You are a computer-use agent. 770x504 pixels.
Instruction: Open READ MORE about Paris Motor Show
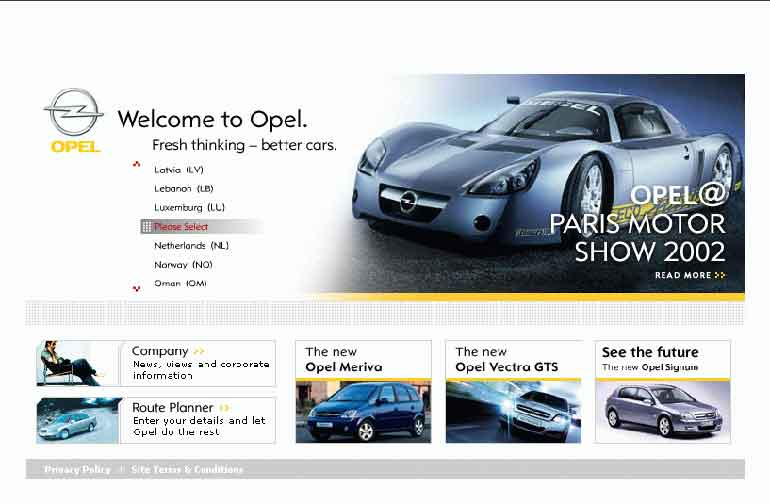[689, 275]
